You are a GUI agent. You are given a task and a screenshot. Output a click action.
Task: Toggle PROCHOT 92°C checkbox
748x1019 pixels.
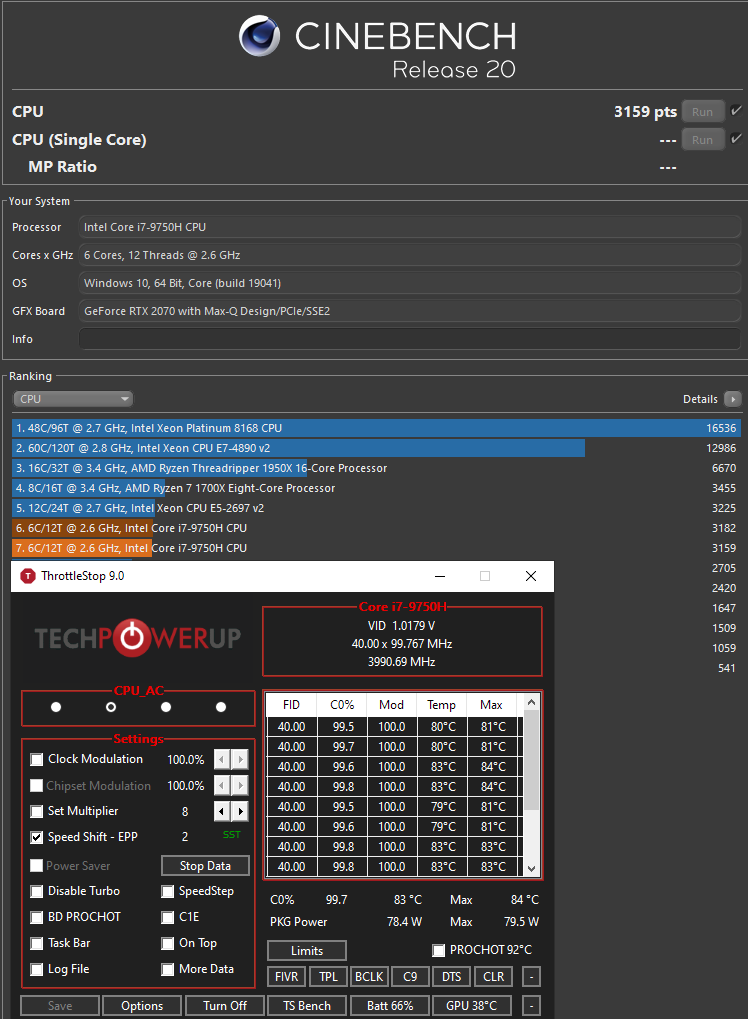click(439, 950)
